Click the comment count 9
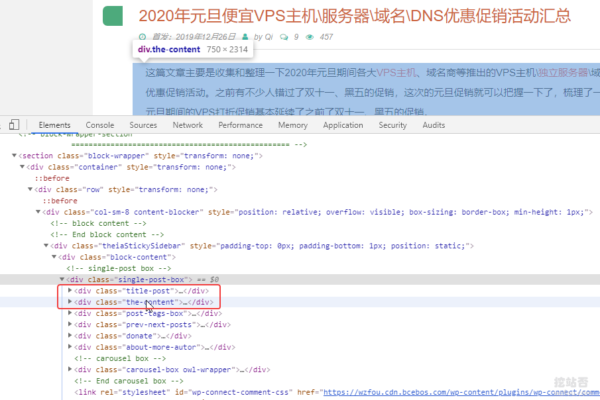Screen dimensions: 600x400 point(296,37)
